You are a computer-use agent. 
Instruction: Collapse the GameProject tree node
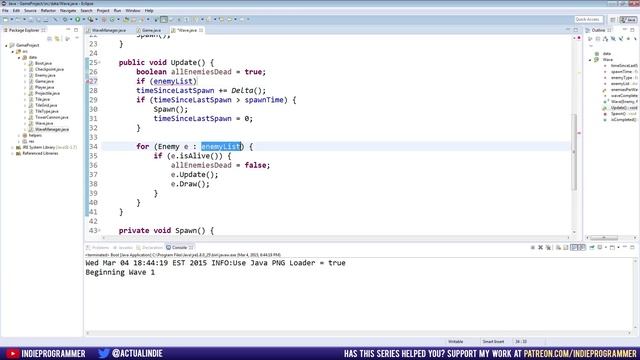[x=6, y=46]
